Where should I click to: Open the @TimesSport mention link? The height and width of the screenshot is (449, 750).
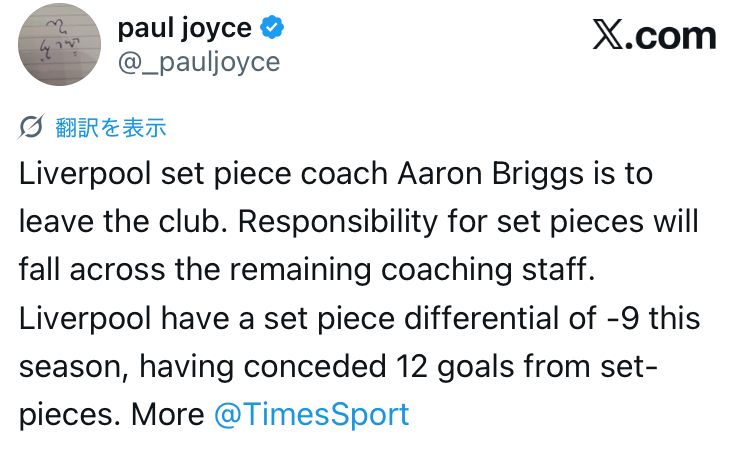311,414
